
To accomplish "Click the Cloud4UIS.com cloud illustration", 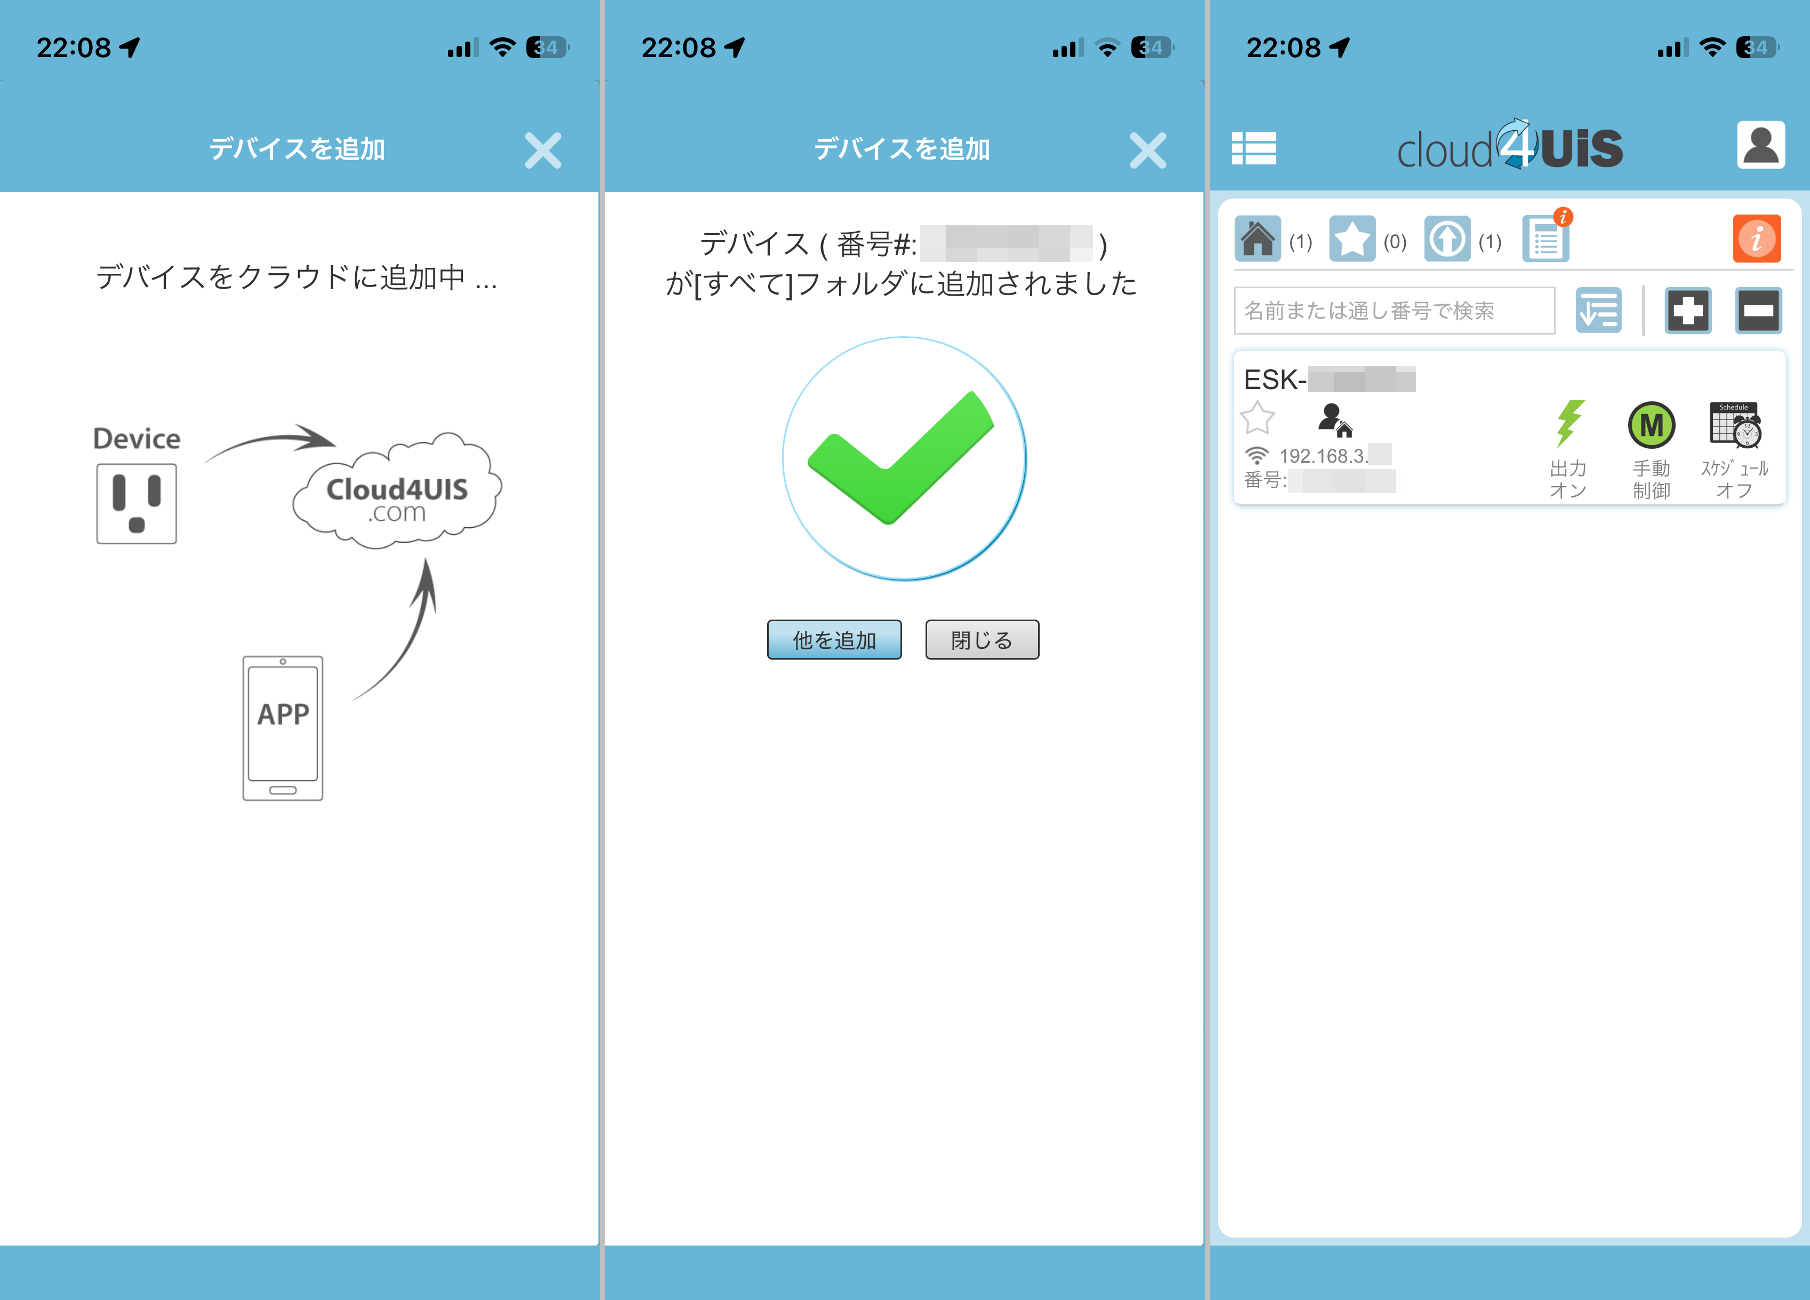I will point(397,490).
